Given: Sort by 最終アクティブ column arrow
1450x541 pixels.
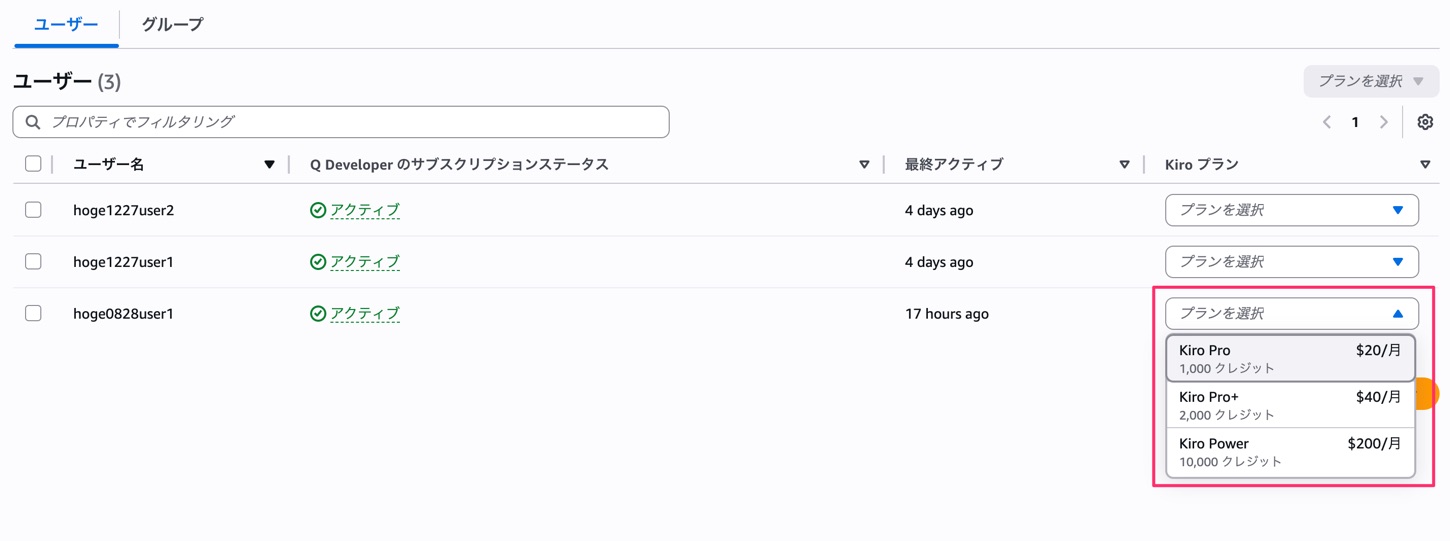Looking at the screenshot, I should click(1124, 165).
